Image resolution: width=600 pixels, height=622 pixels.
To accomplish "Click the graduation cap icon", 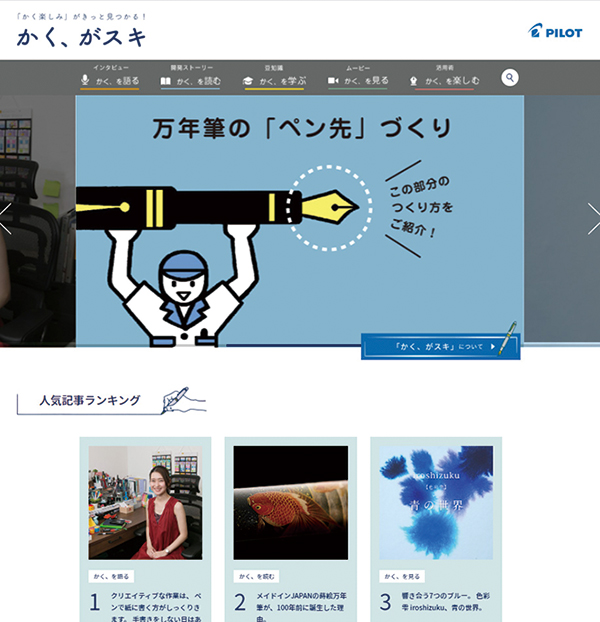I will click(x=248, y=80).
